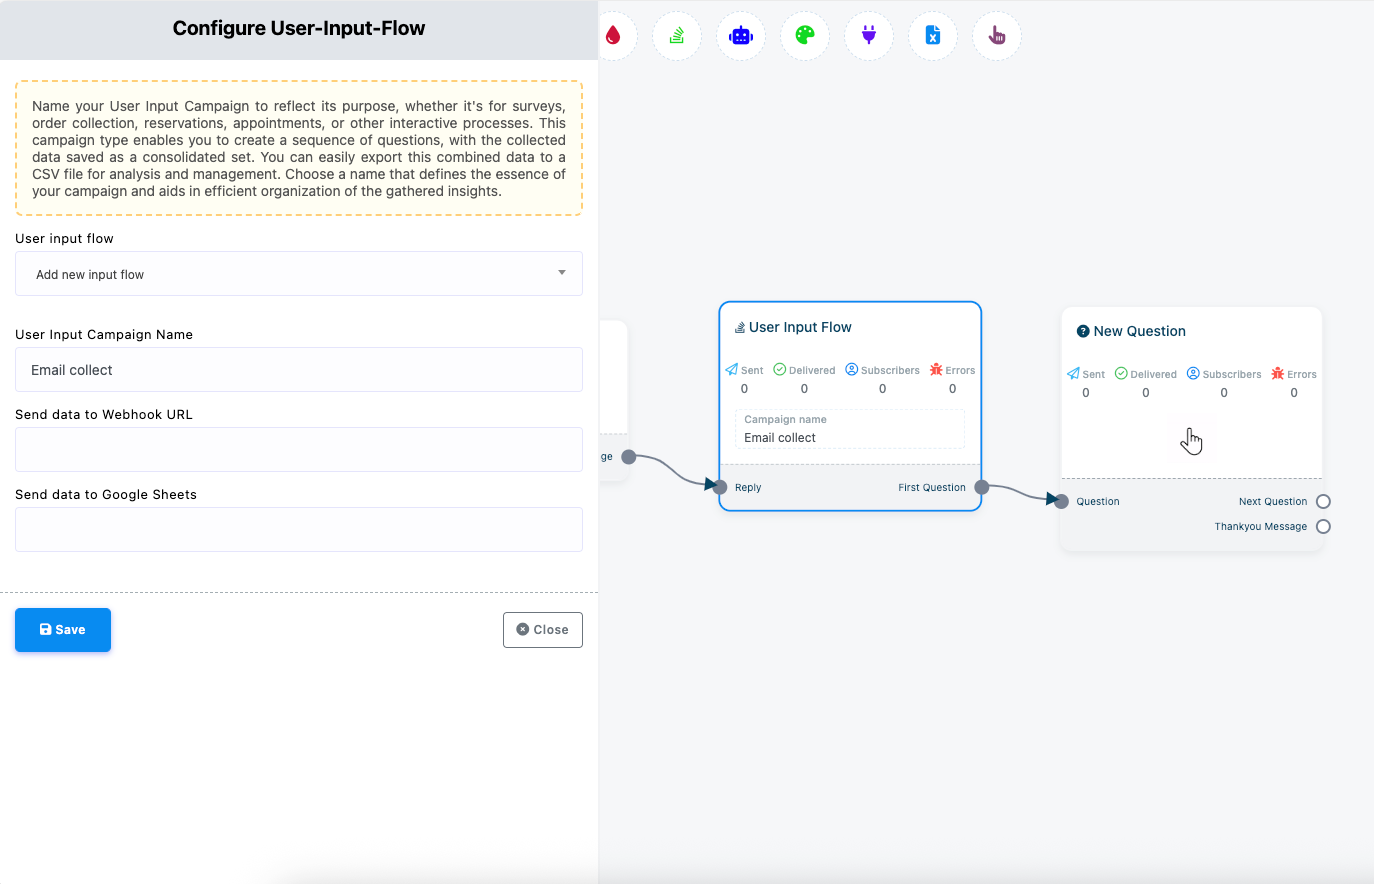Click the question mark icon on New Question

click(1082, 331)
